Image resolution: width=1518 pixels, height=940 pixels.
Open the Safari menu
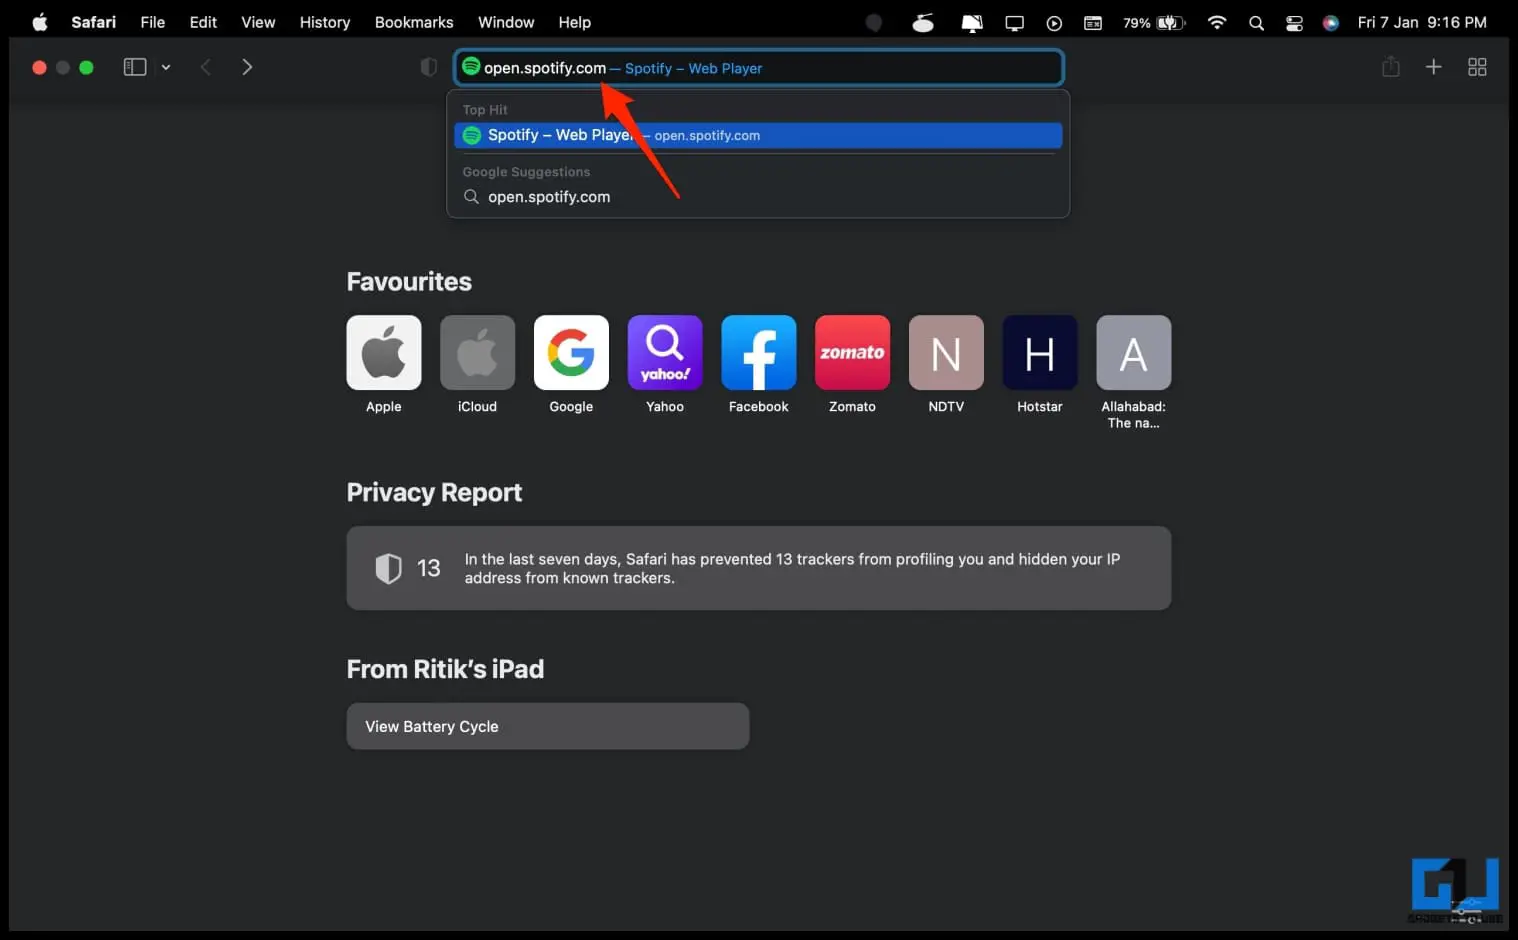click(x=93, y=22)
